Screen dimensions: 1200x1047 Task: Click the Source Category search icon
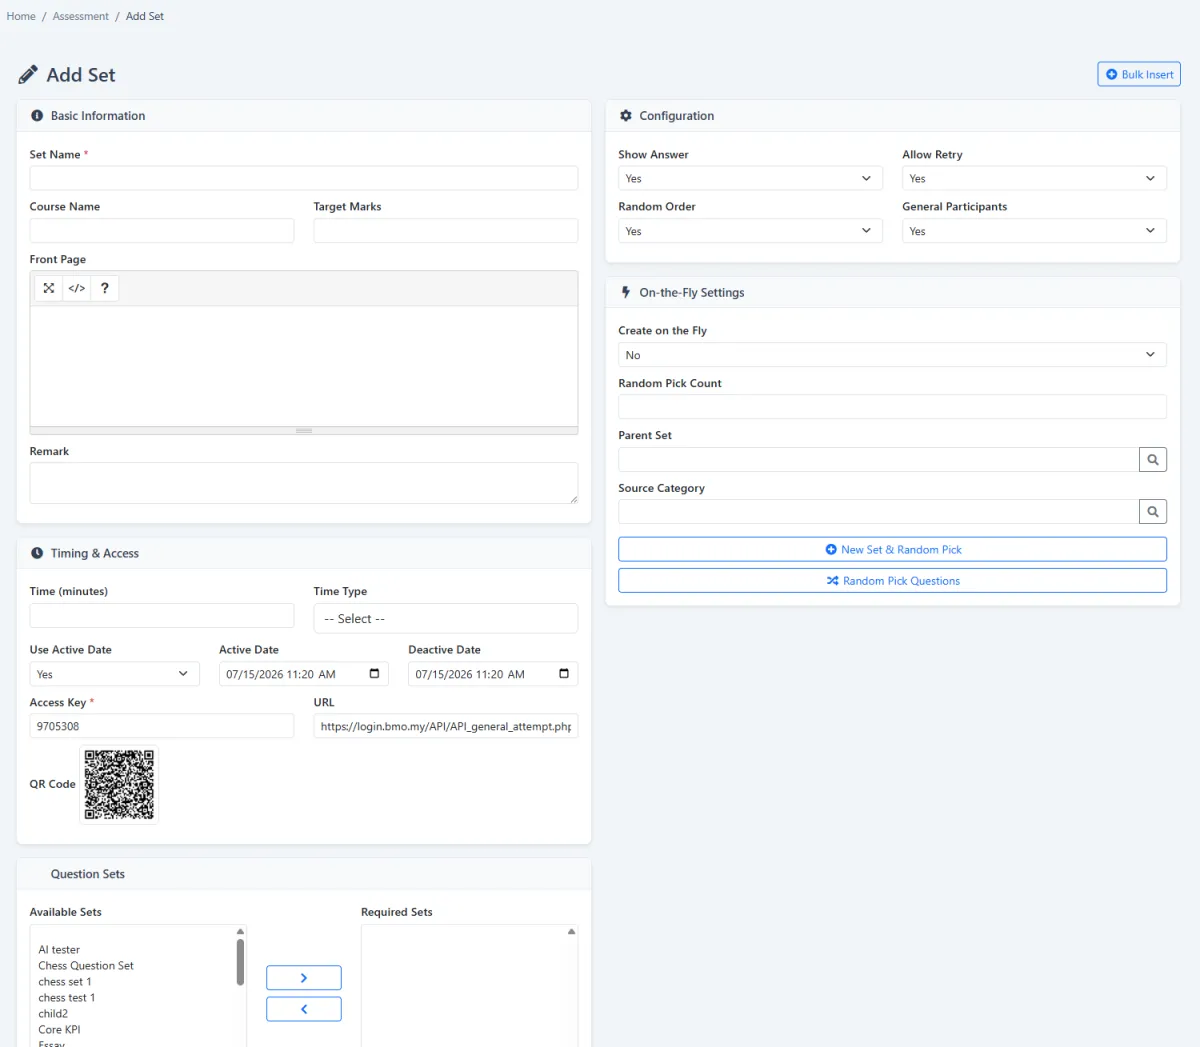tap(1153, 511)
